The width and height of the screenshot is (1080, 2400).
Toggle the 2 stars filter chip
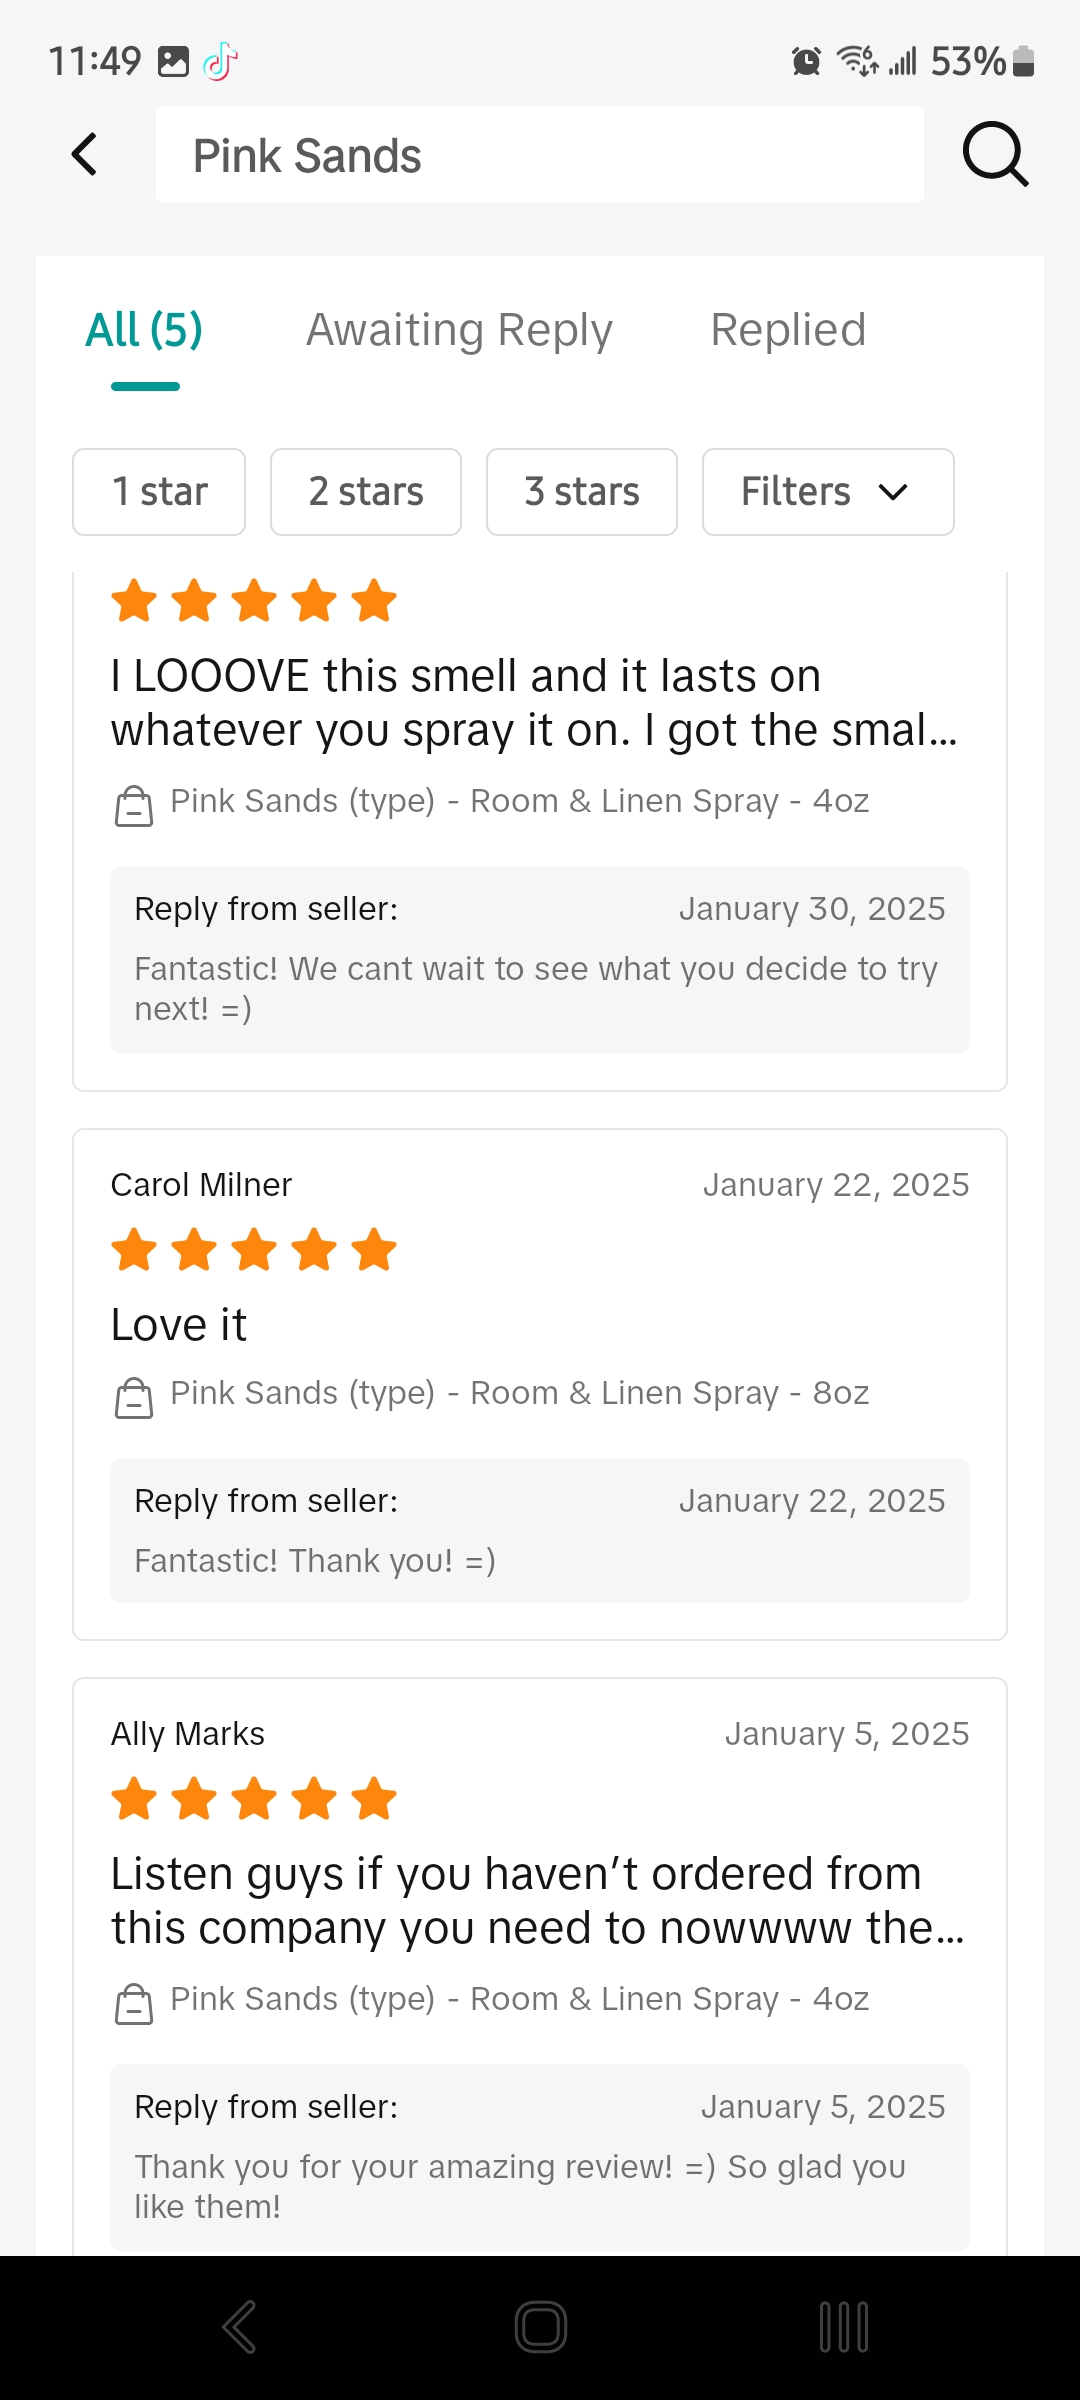(x=366, y=492)
